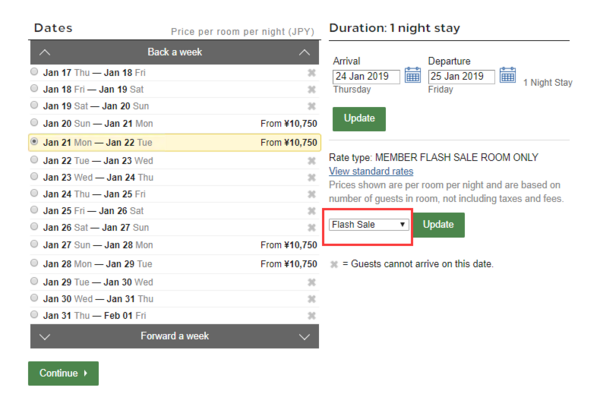Select the Jan 18 Fri – Jan 19 radio button
600x394 pixels.
coord(34,88)
